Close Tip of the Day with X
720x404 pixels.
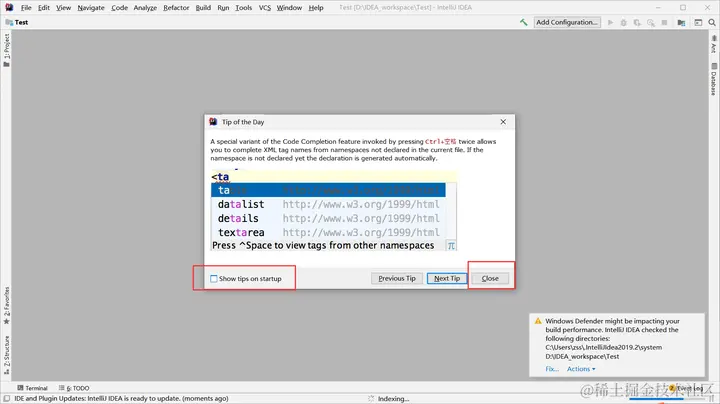point(503,122)
